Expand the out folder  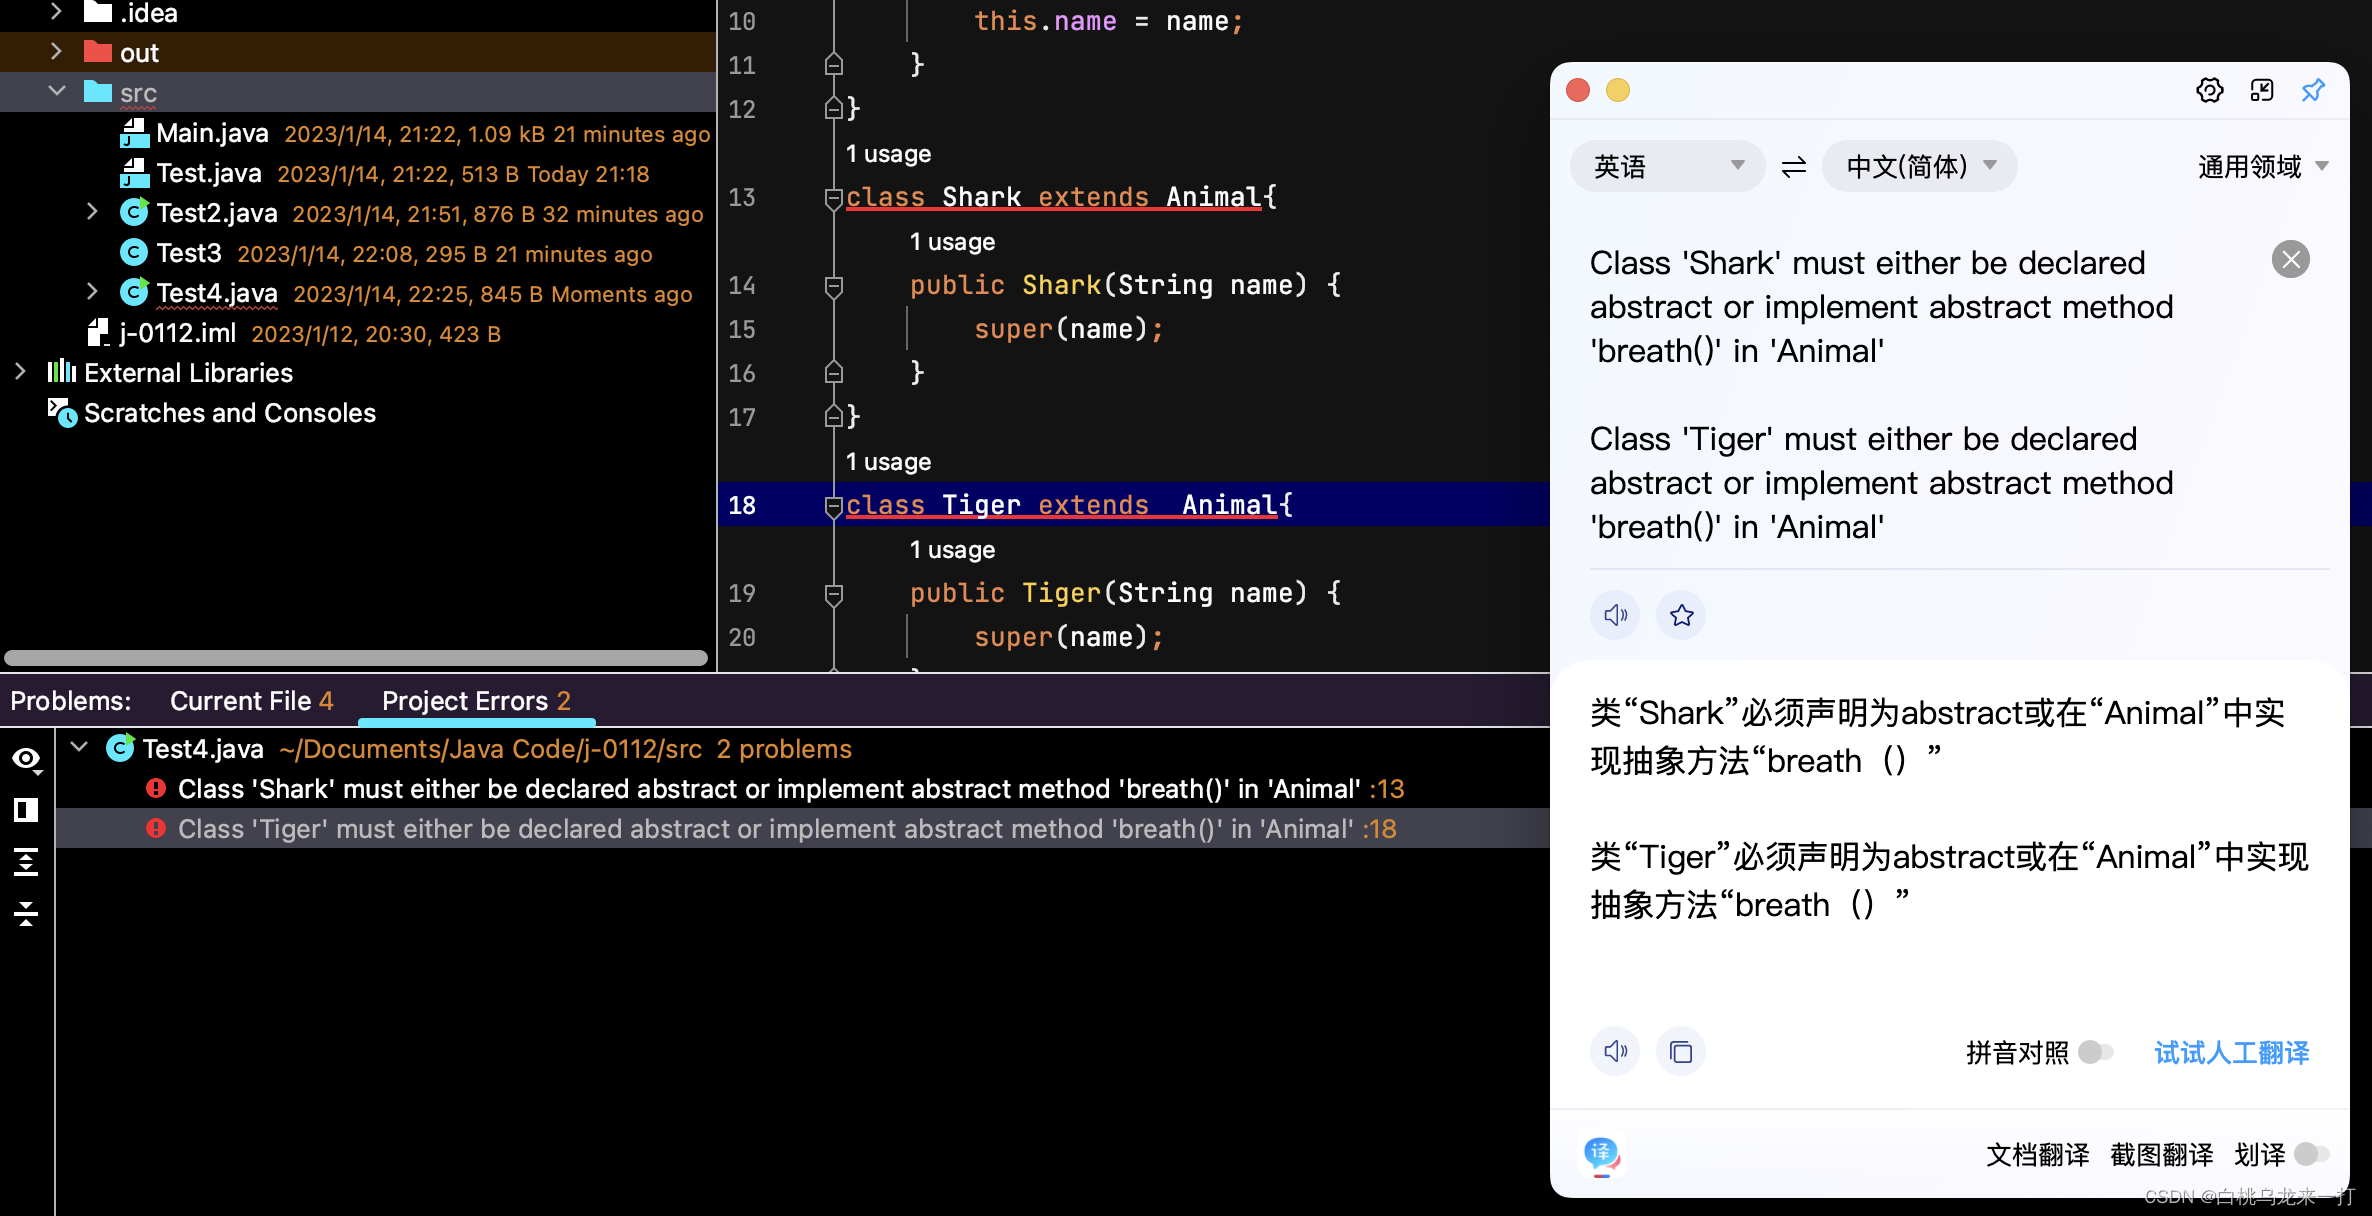coord(56,51)
